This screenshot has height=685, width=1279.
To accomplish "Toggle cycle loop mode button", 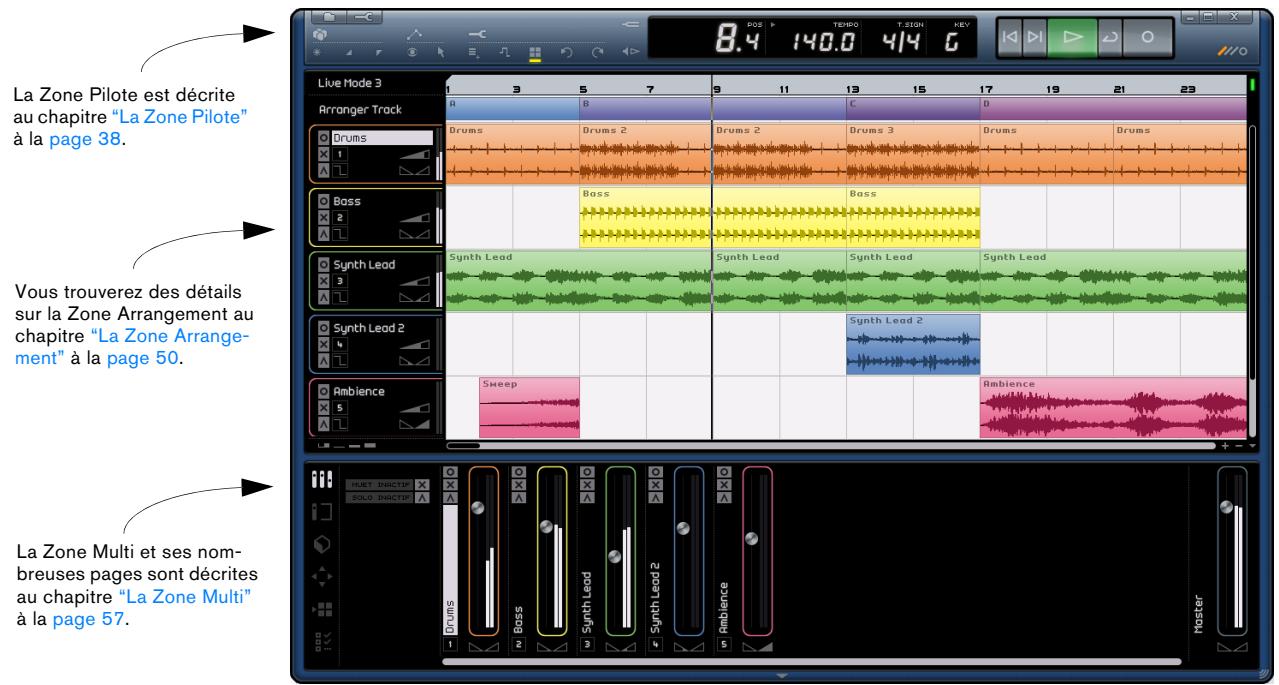I will (1110, 36).
